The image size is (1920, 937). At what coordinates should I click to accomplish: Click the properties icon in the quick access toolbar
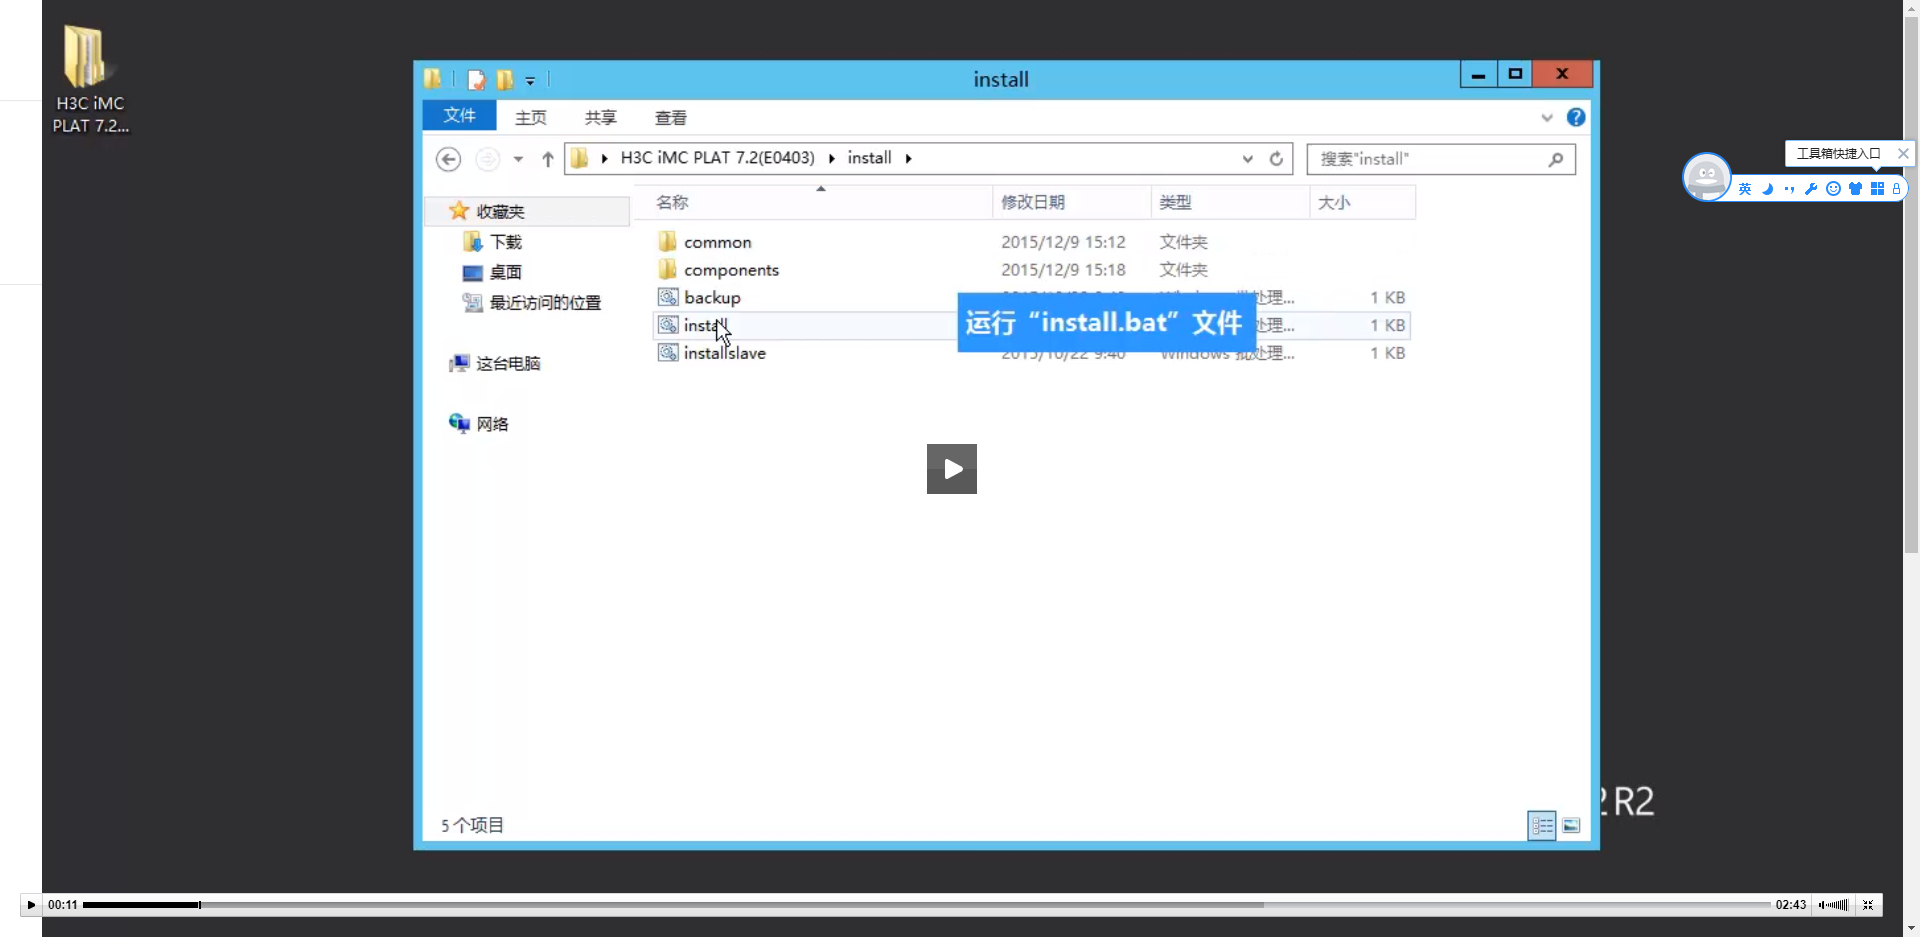click(x=477, y=79)
